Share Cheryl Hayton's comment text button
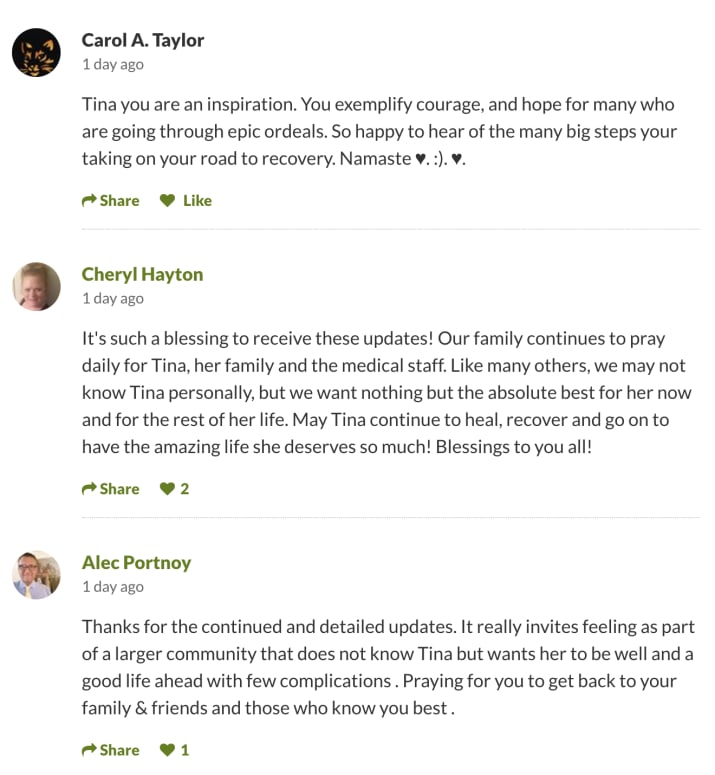This screenshot has height=775, width=715. pyautogui.click(x=119, y=489)
